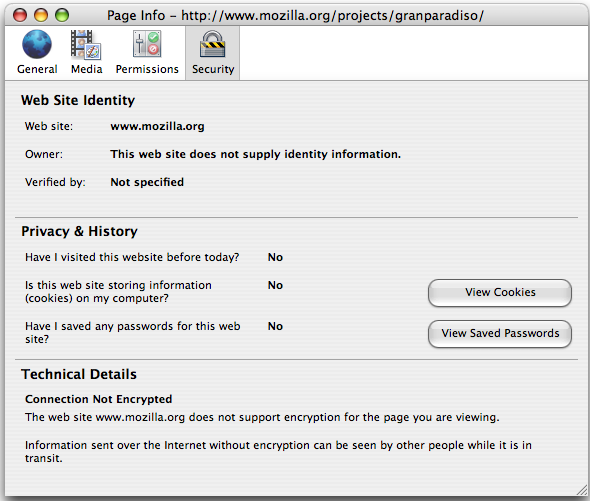Minimize window with yellow button
The width and height of the screenshot is (590, 501).
pyautogui.click(x=41, y=15)
